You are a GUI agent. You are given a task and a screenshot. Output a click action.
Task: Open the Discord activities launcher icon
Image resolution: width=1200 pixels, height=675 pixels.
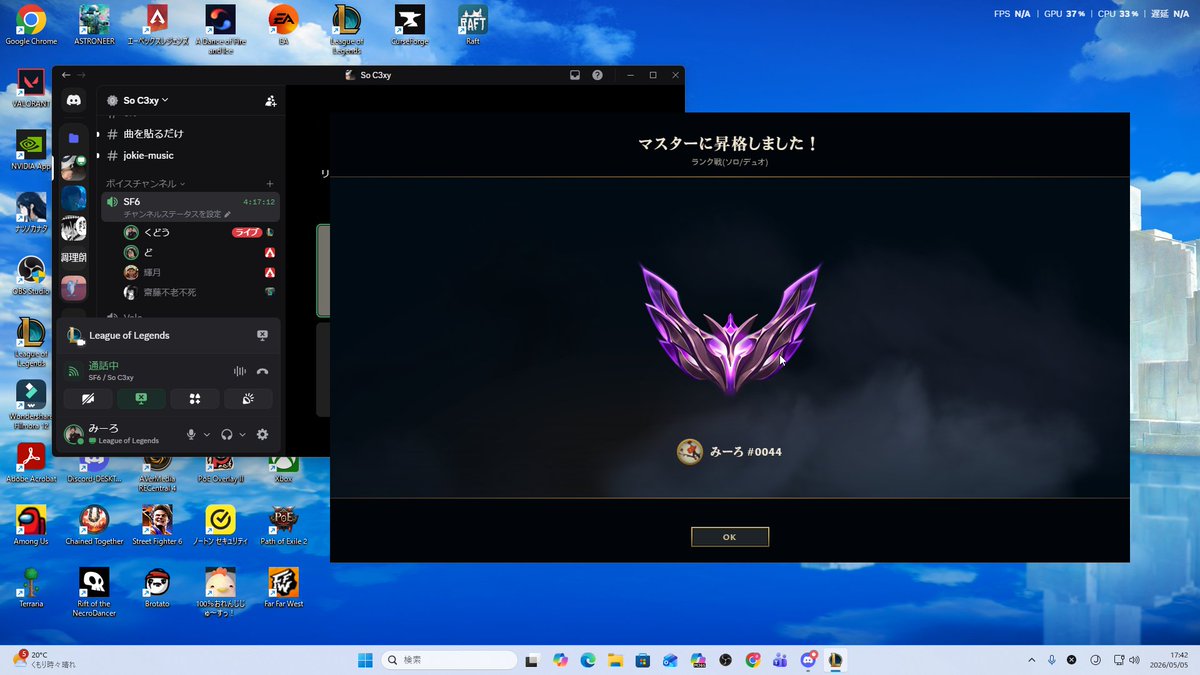click(x=195, y=398)
